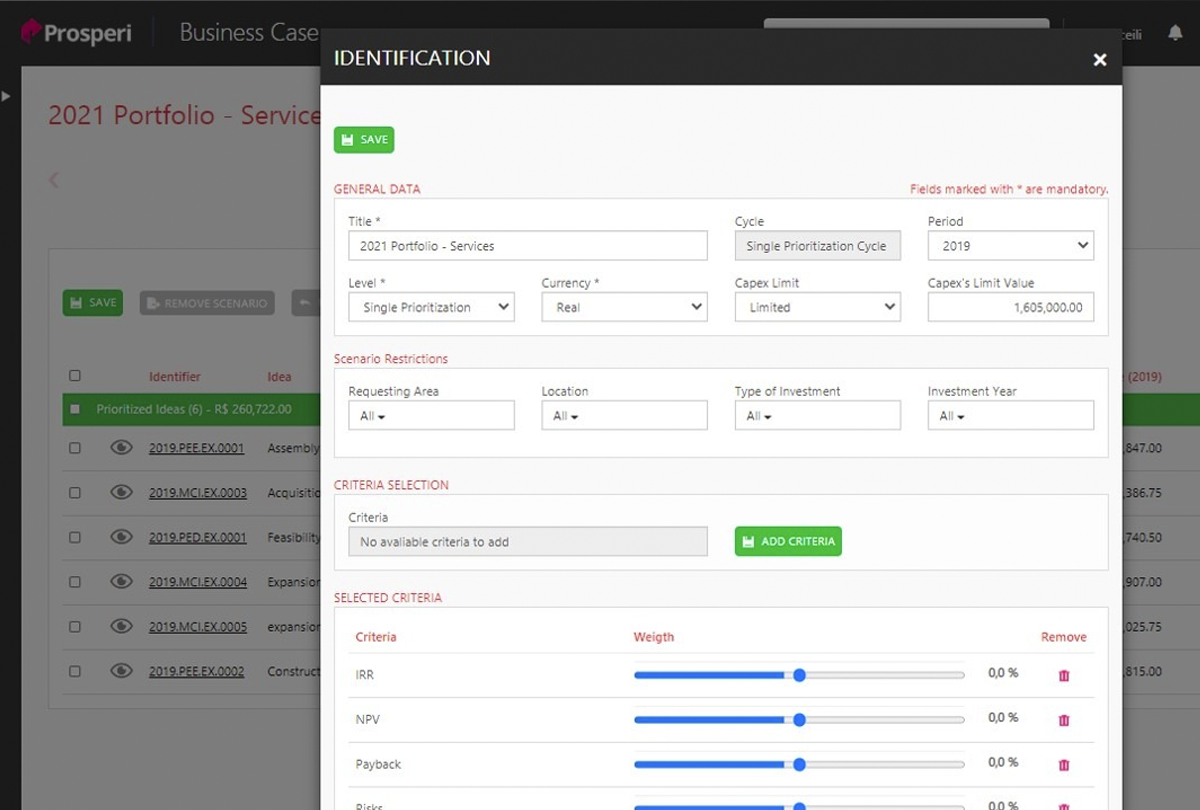
Task: Click the notification bell icon
Action: tap(1175, 33)
